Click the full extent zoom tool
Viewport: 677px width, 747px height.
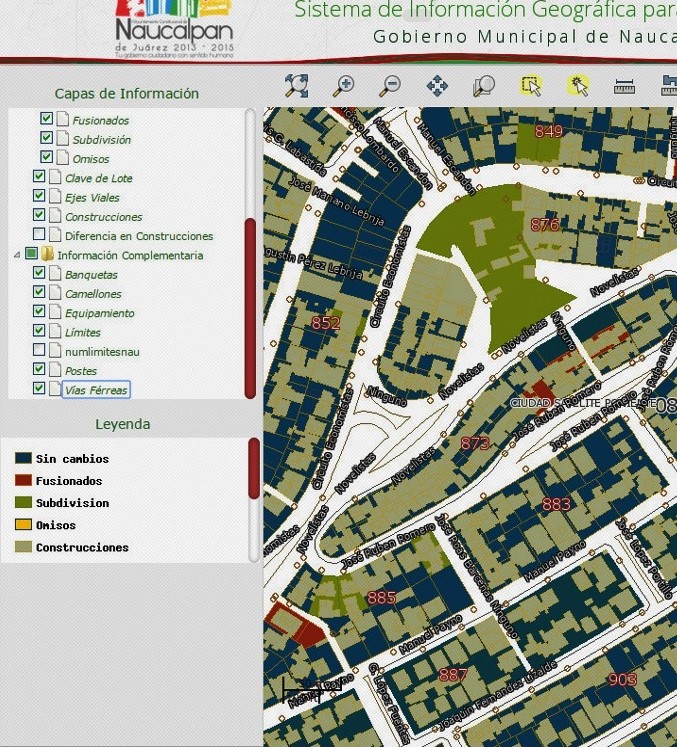296,86
